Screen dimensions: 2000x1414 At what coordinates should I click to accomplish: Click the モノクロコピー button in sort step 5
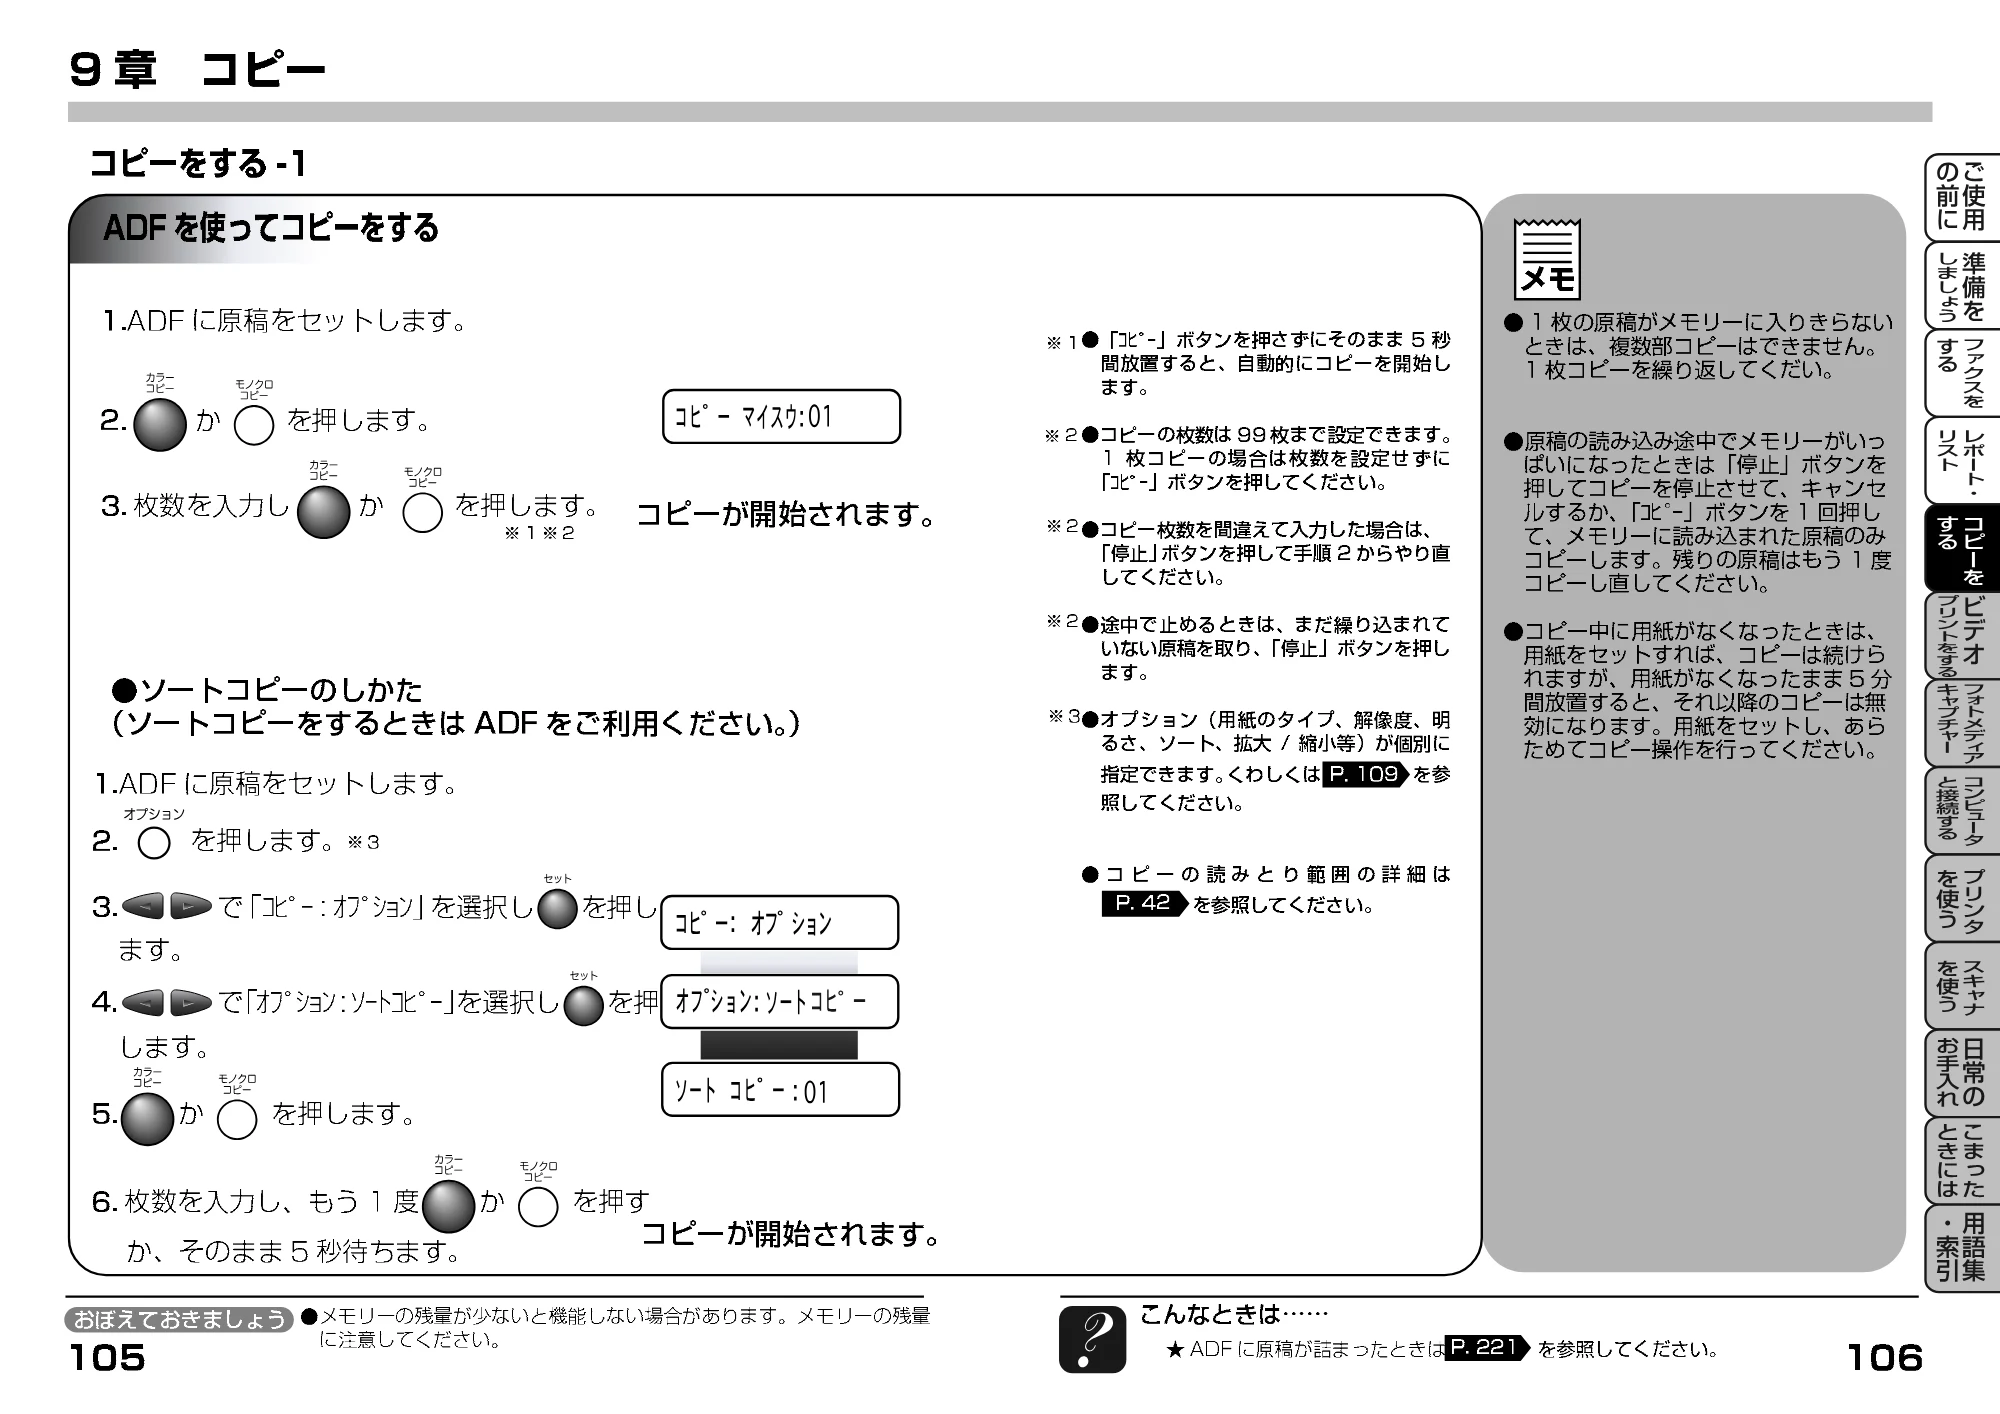click(x=237, y=1120)
